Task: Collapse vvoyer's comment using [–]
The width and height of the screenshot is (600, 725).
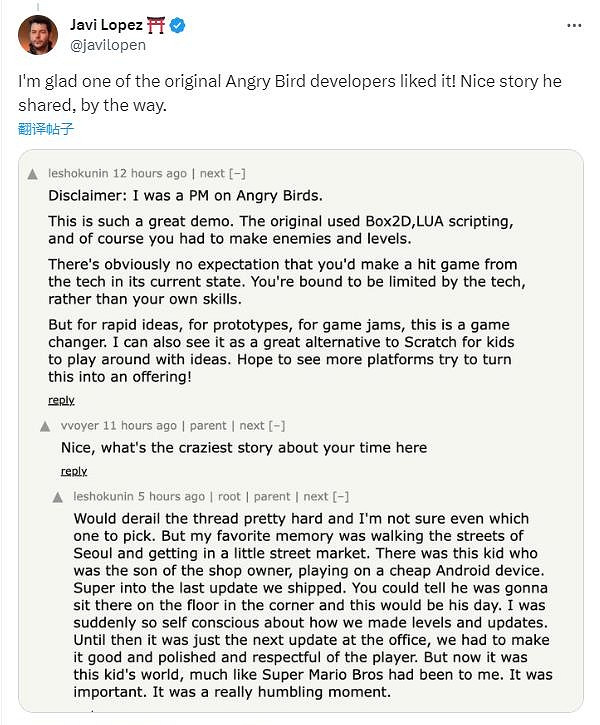Action: (276, 426)
